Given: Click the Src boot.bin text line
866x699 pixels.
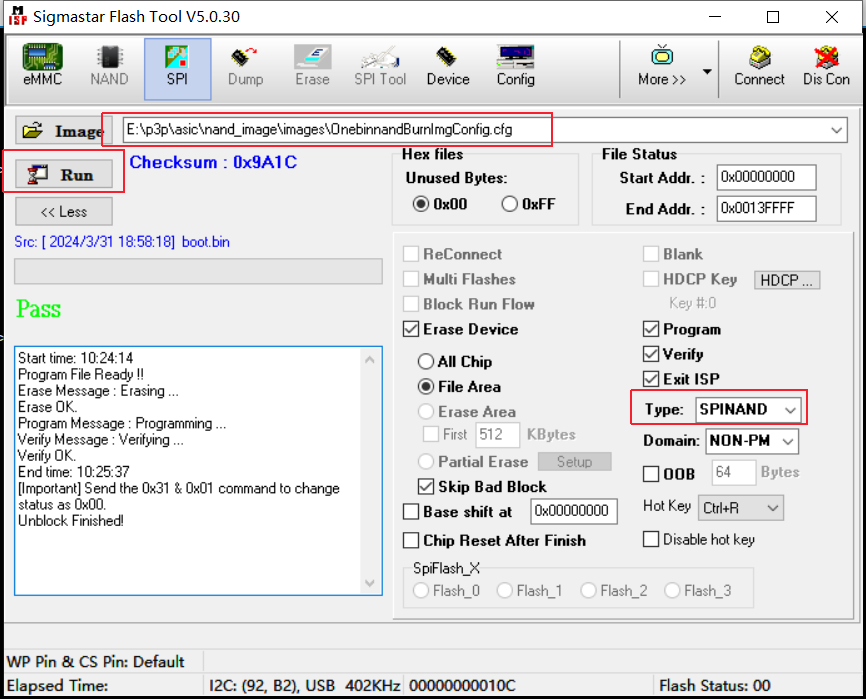Looking at the screenshot, I should pos(122,242).
